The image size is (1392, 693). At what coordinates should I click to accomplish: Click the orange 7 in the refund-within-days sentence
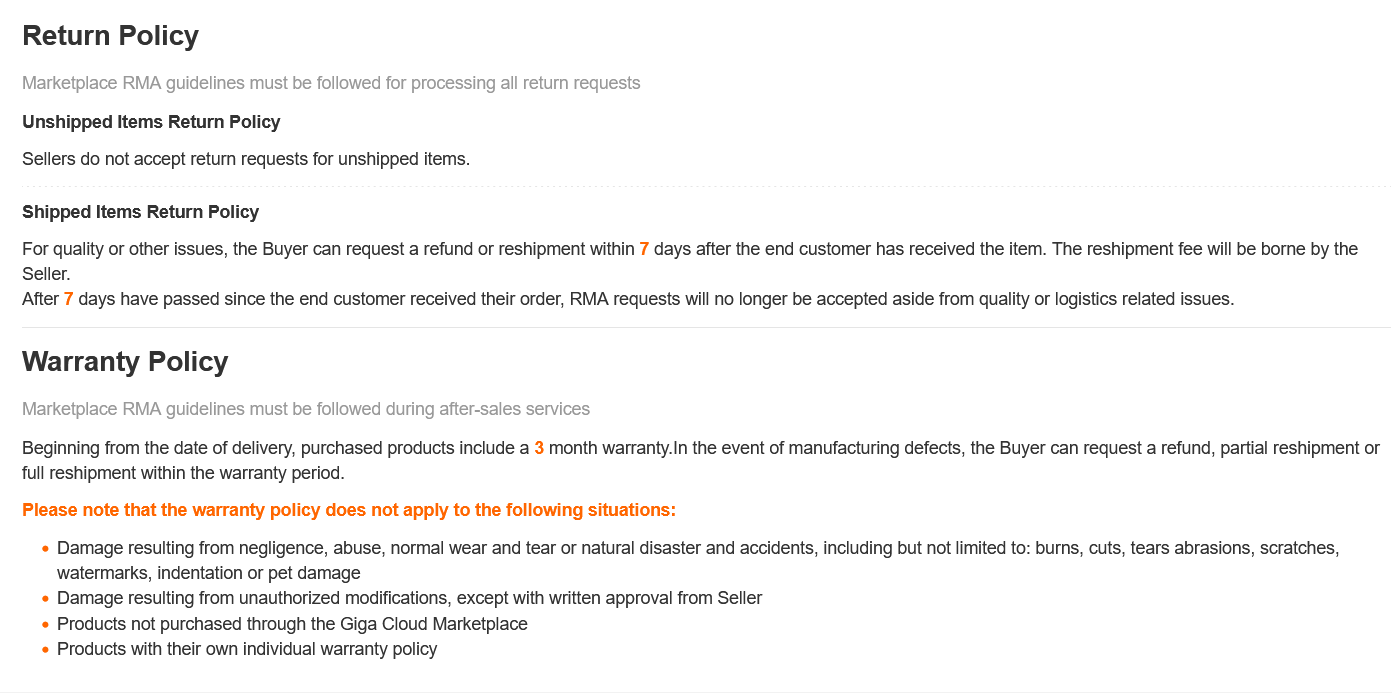(x=644, y=249)
